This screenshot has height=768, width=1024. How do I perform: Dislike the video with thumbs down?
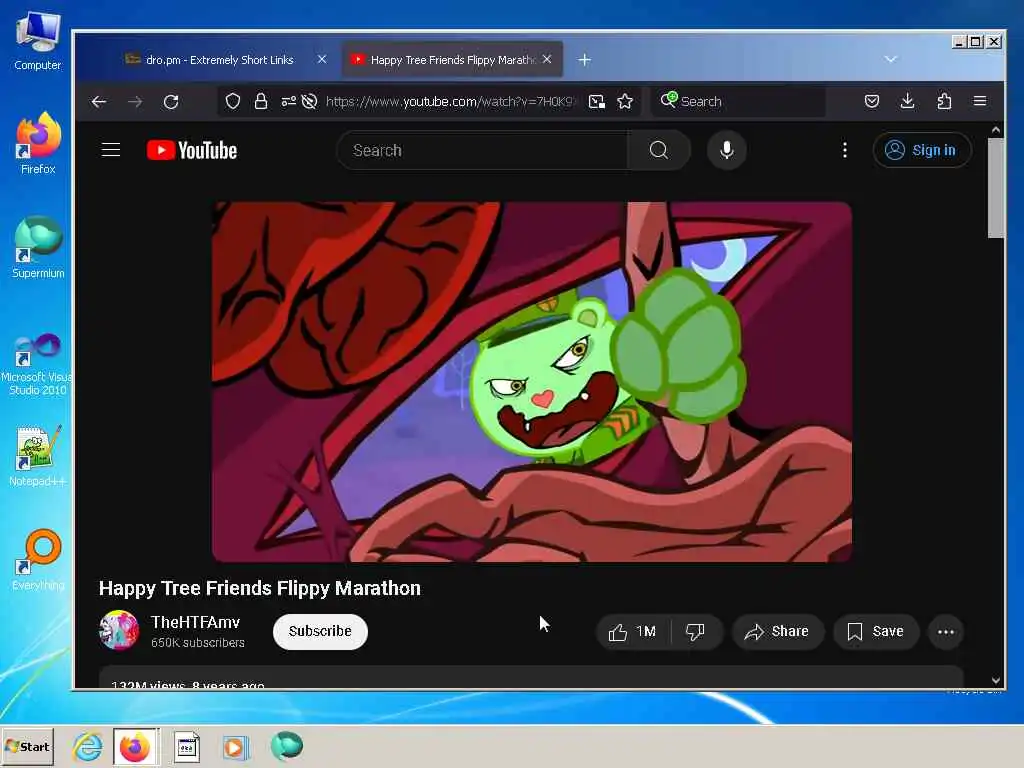pyautogui.click(x=696, y=632)
